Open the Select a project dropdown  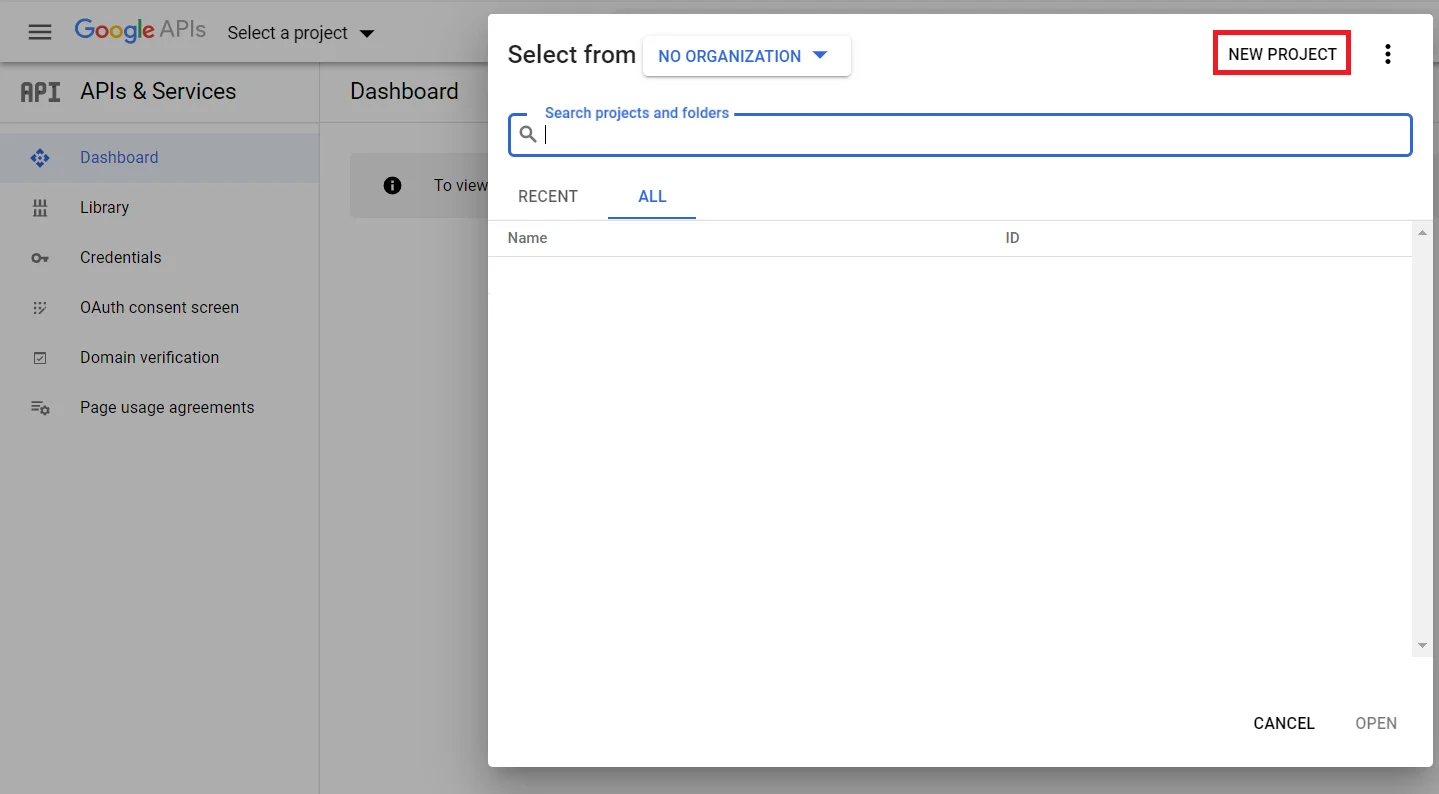click(x=300, y=32)
